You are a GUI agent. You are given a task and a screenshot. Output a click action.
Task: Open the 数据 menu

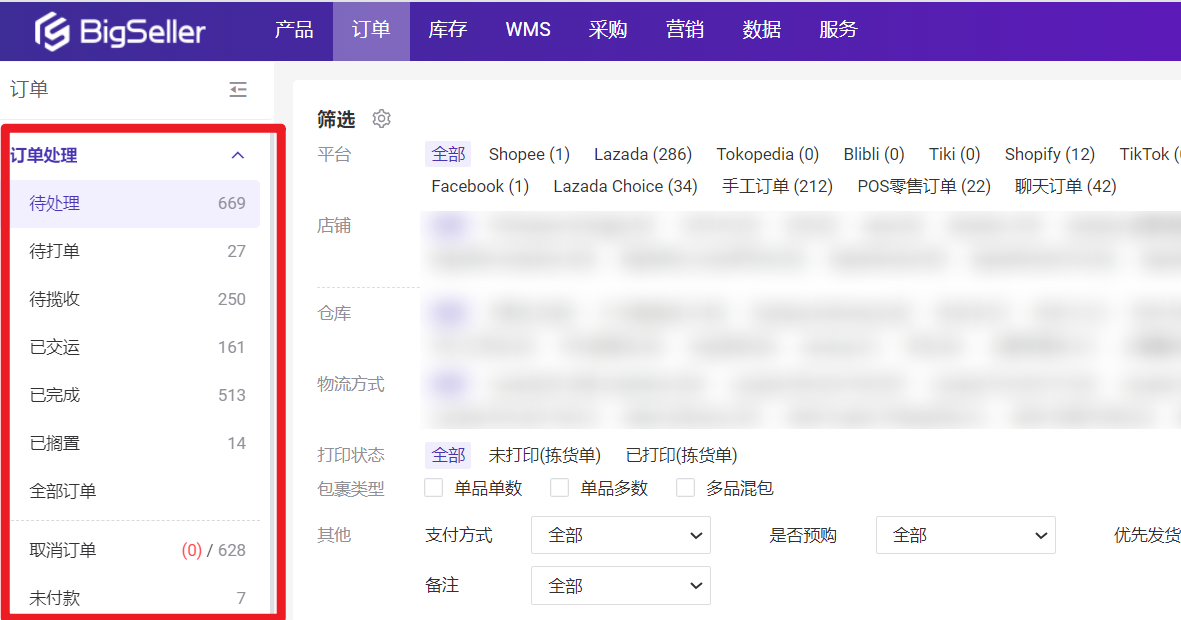coord(761,30)
